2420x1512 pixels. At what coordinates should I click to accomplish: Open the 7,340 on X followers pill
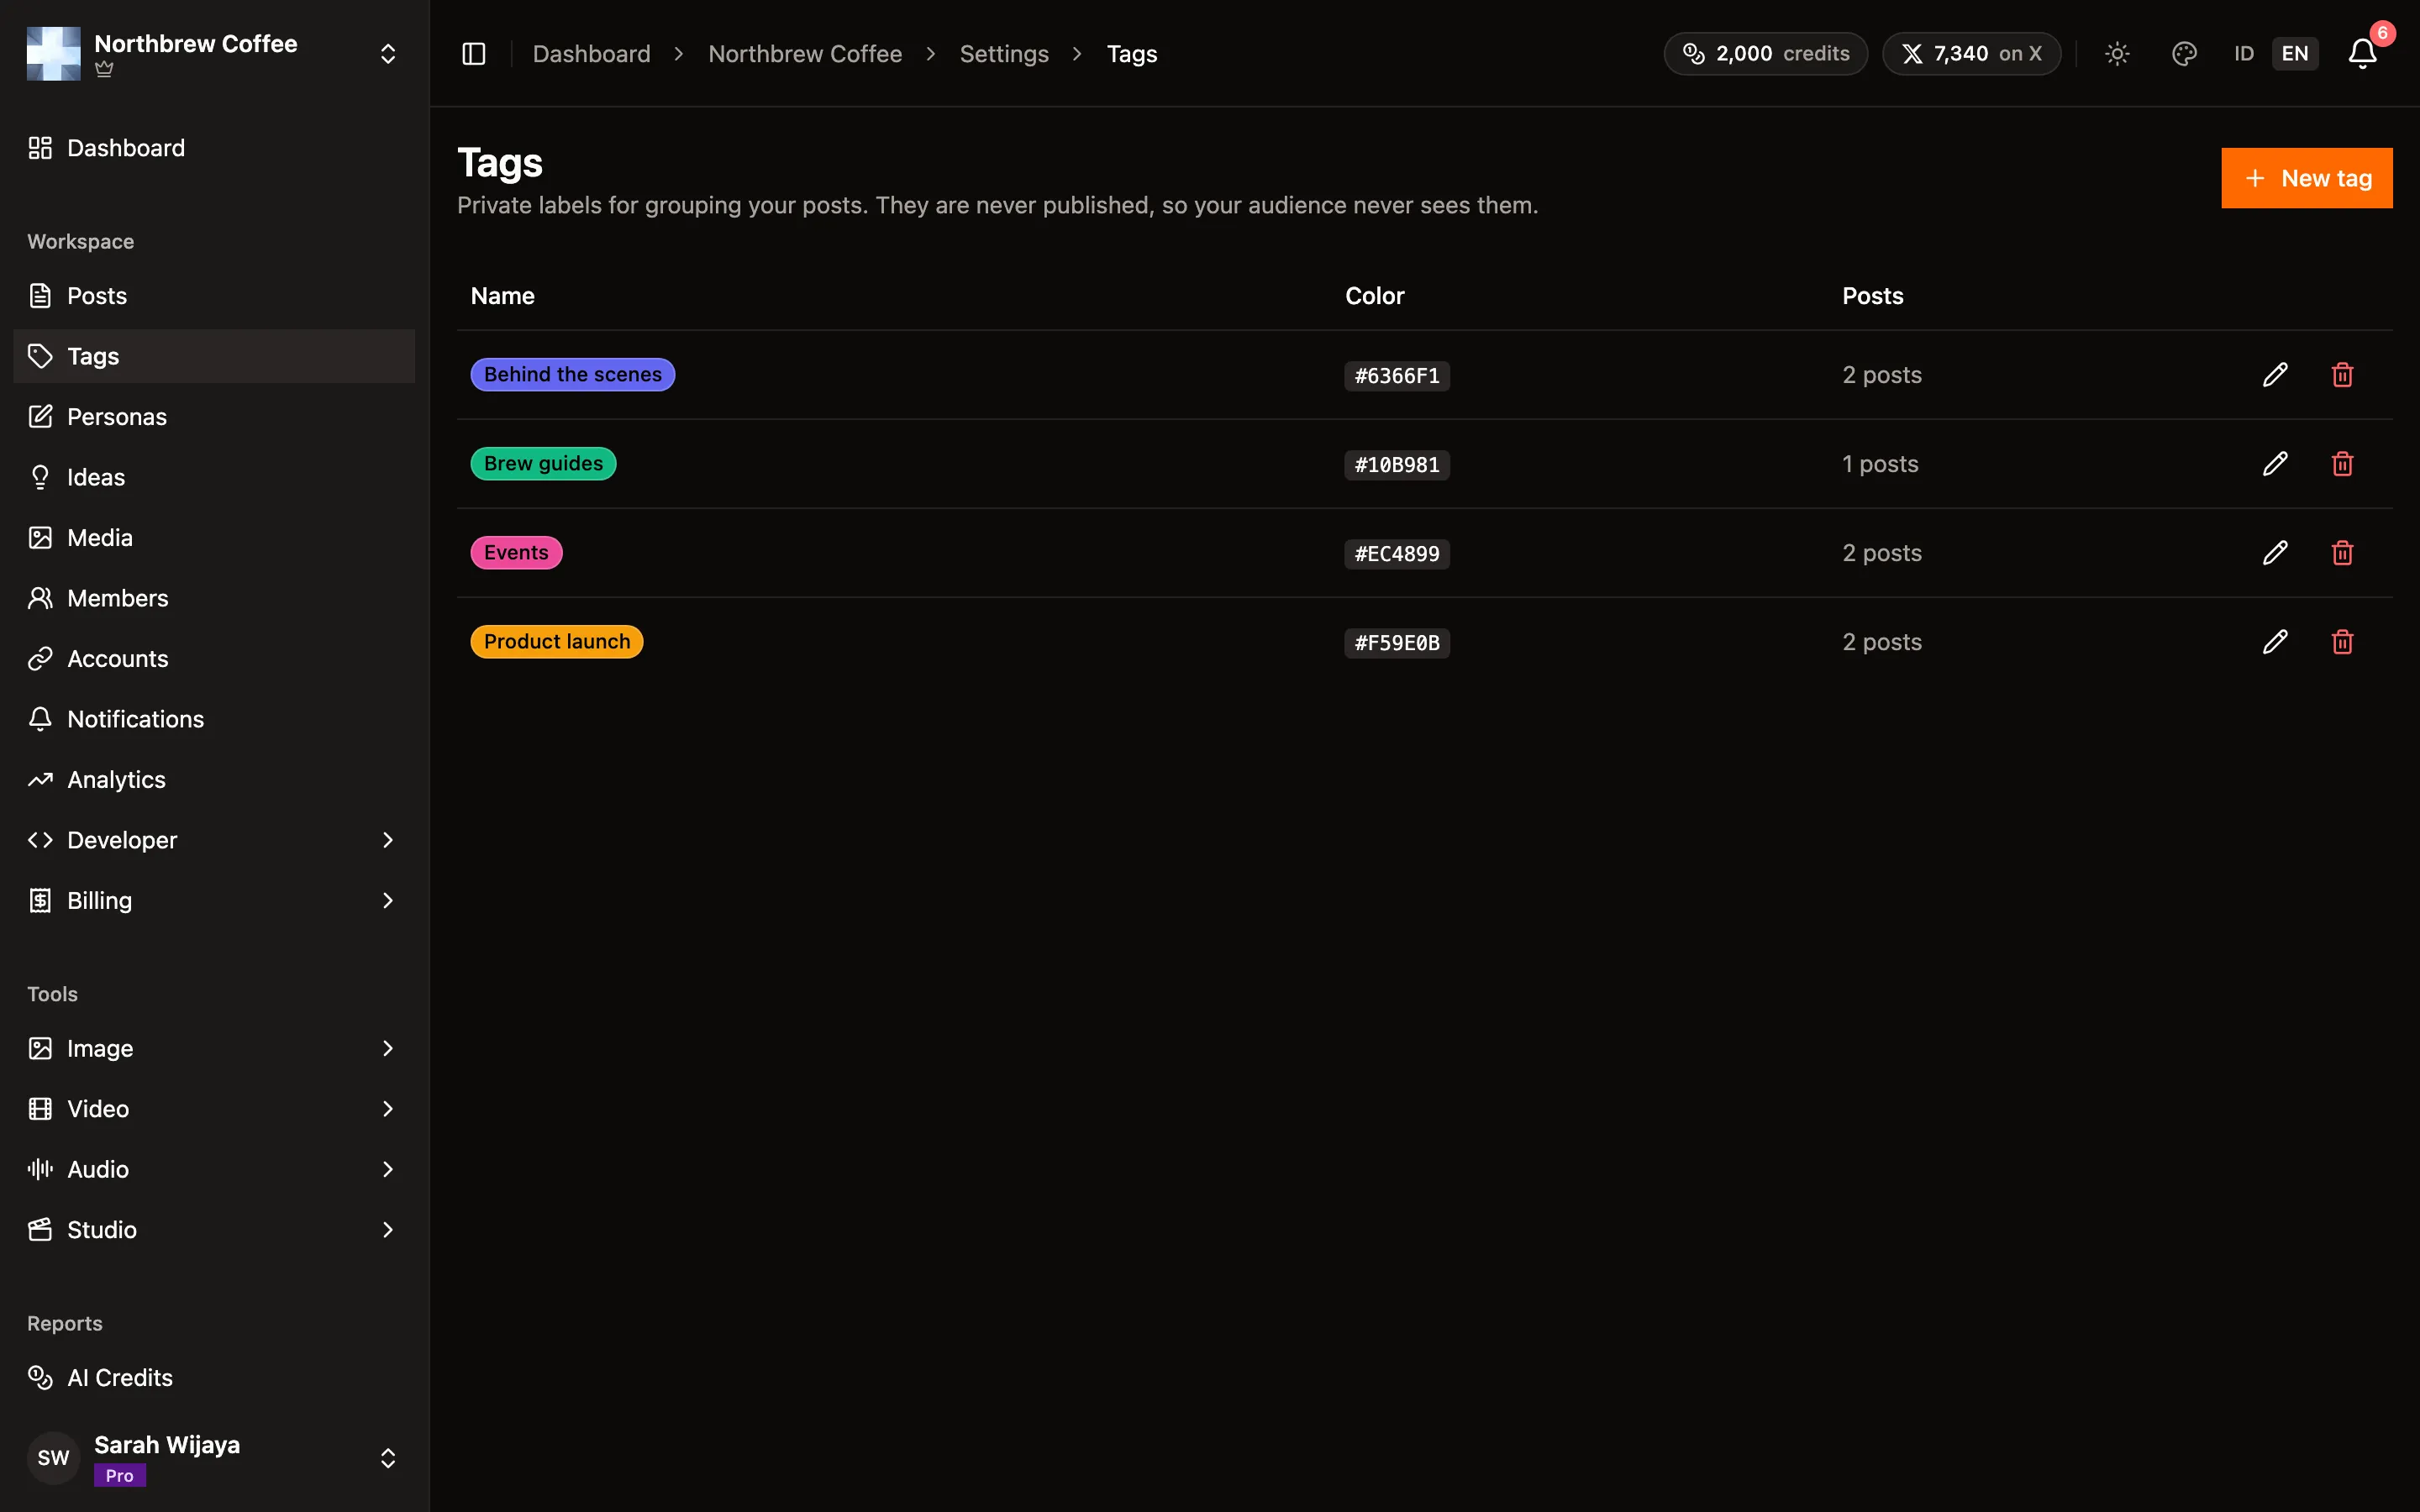(x=1971, y=54)
